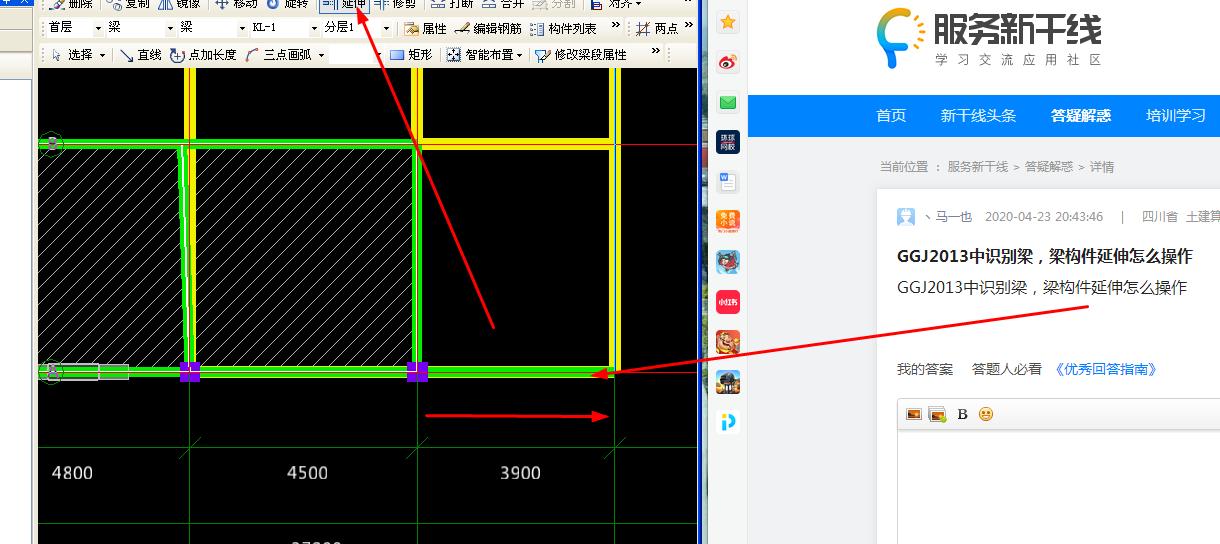Open the emoji picker in the editor
This screenshot has height=544, width=1220.
(986, 414)
